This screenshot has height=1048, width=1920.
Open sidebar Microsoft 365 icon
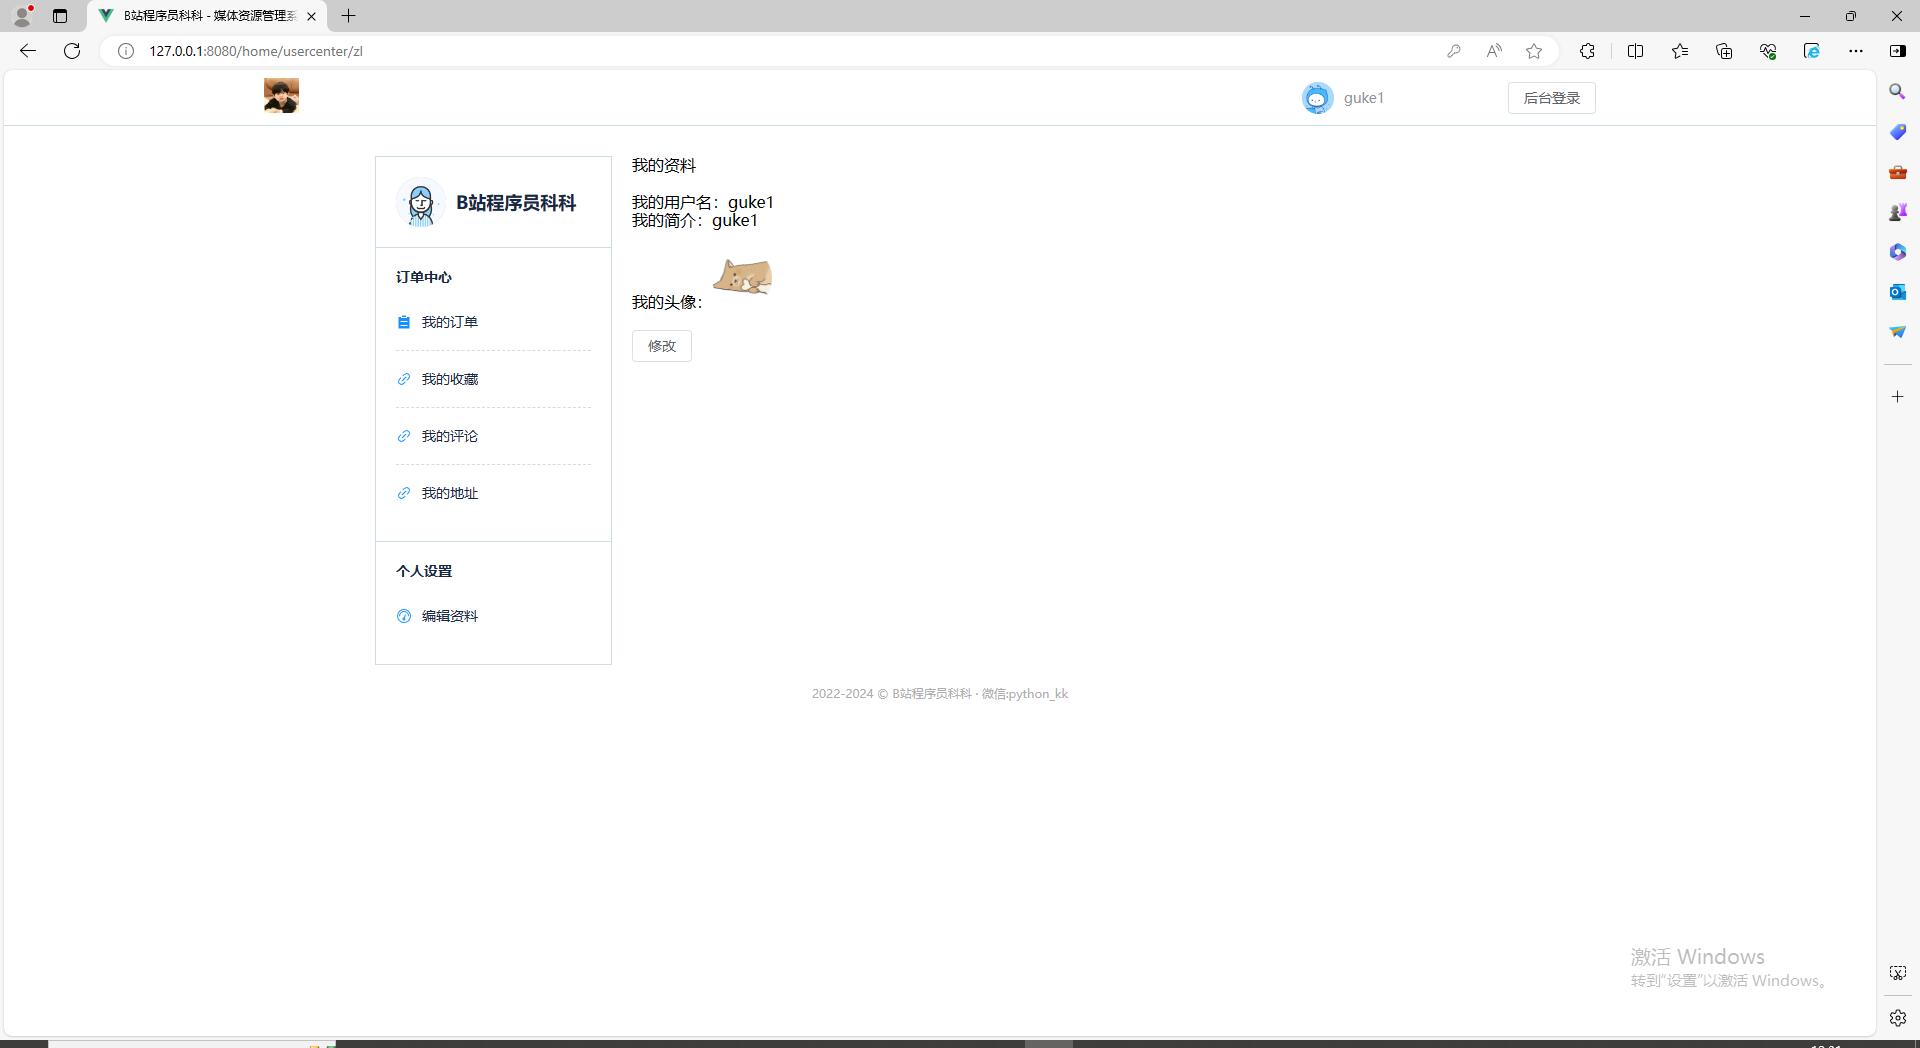(x=1897, y=252)
